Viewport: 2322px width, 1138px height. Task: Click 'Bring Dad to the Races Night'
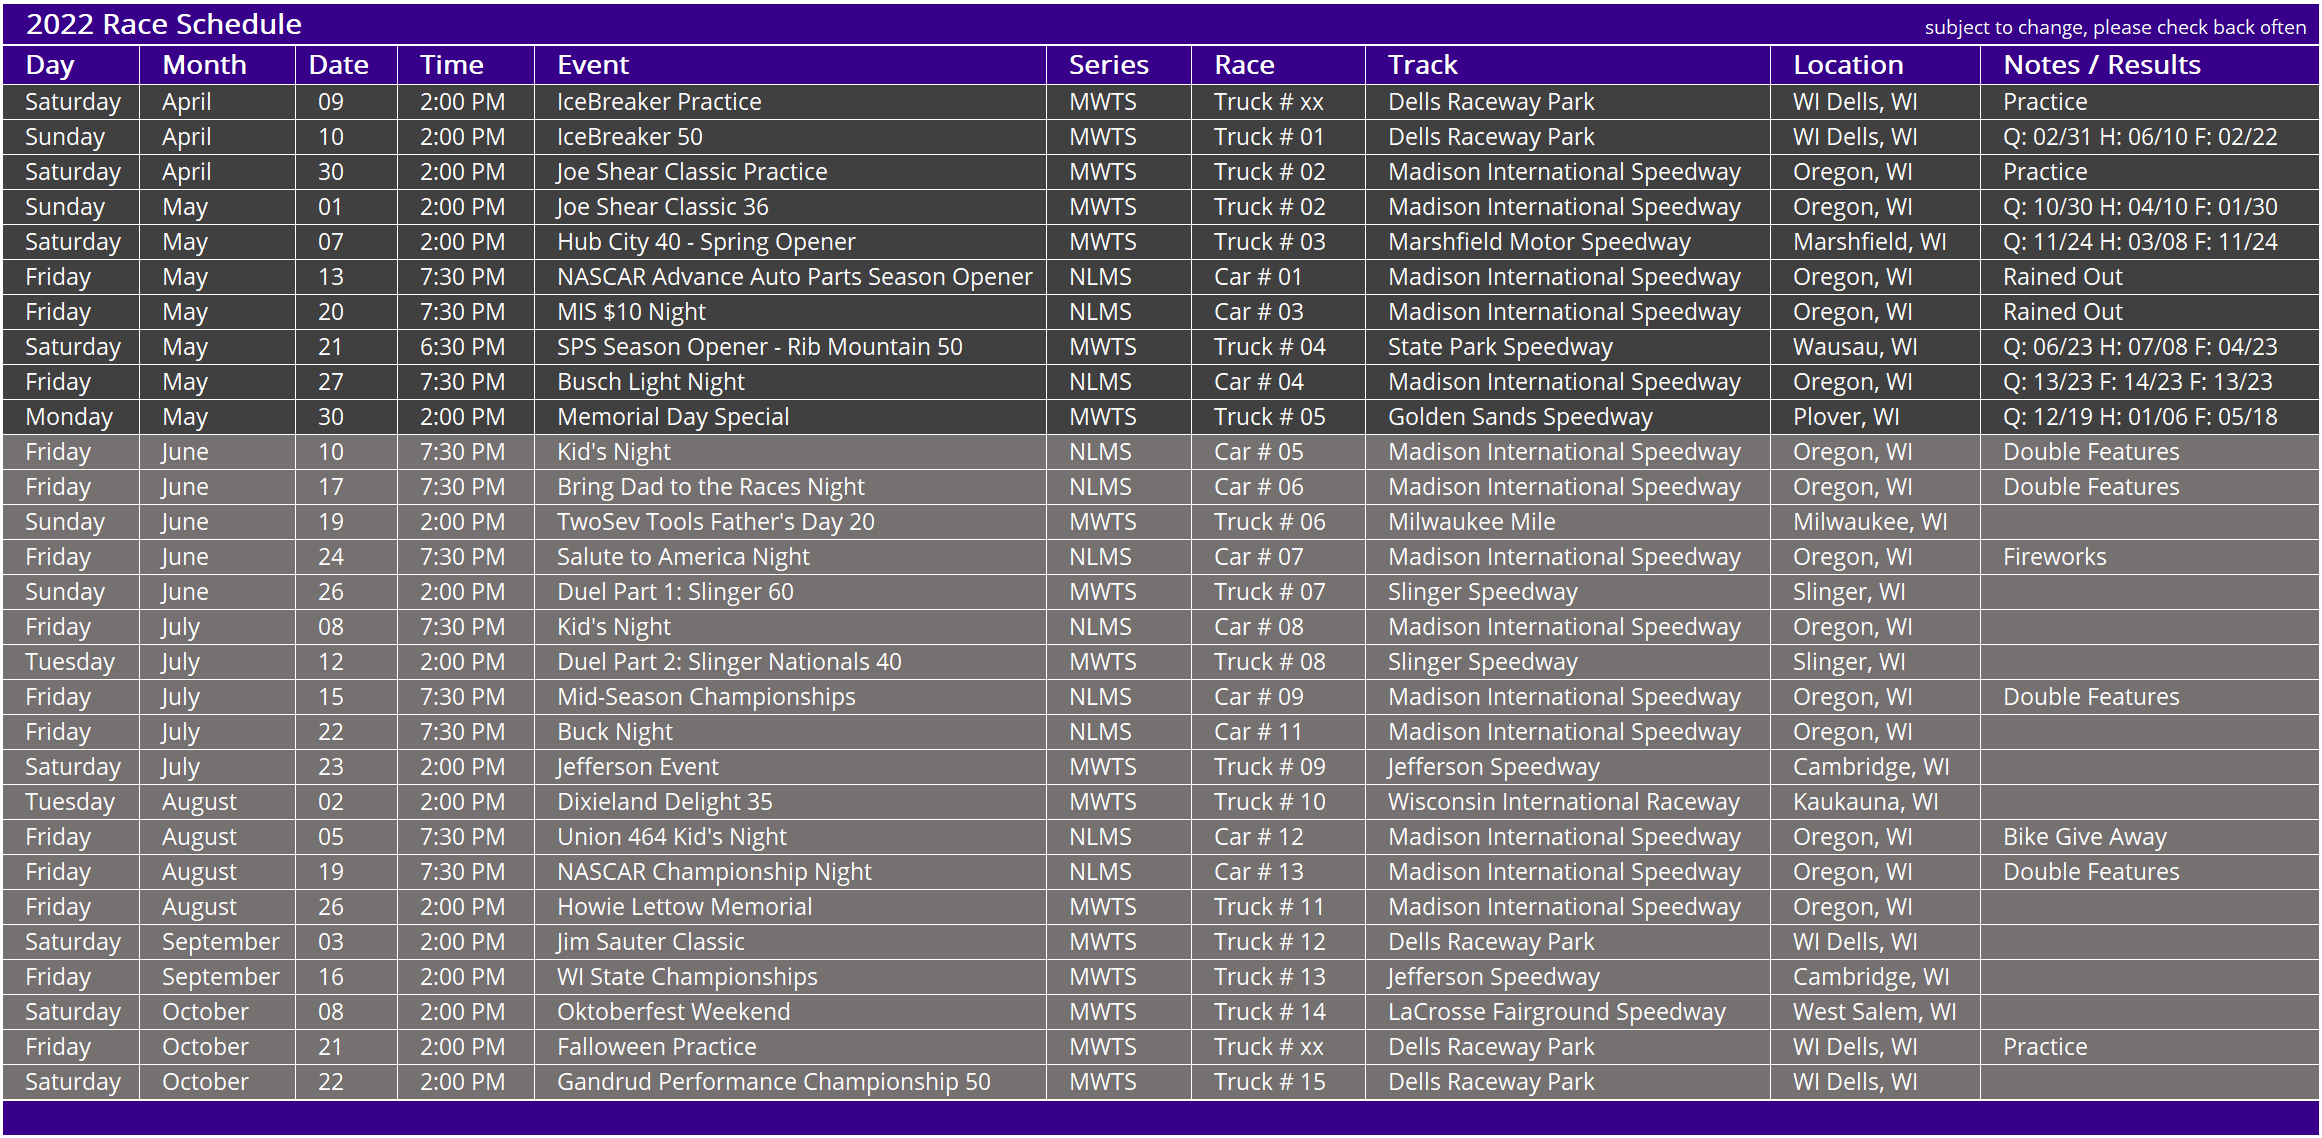pyautogui.click(x=711, y=487)
